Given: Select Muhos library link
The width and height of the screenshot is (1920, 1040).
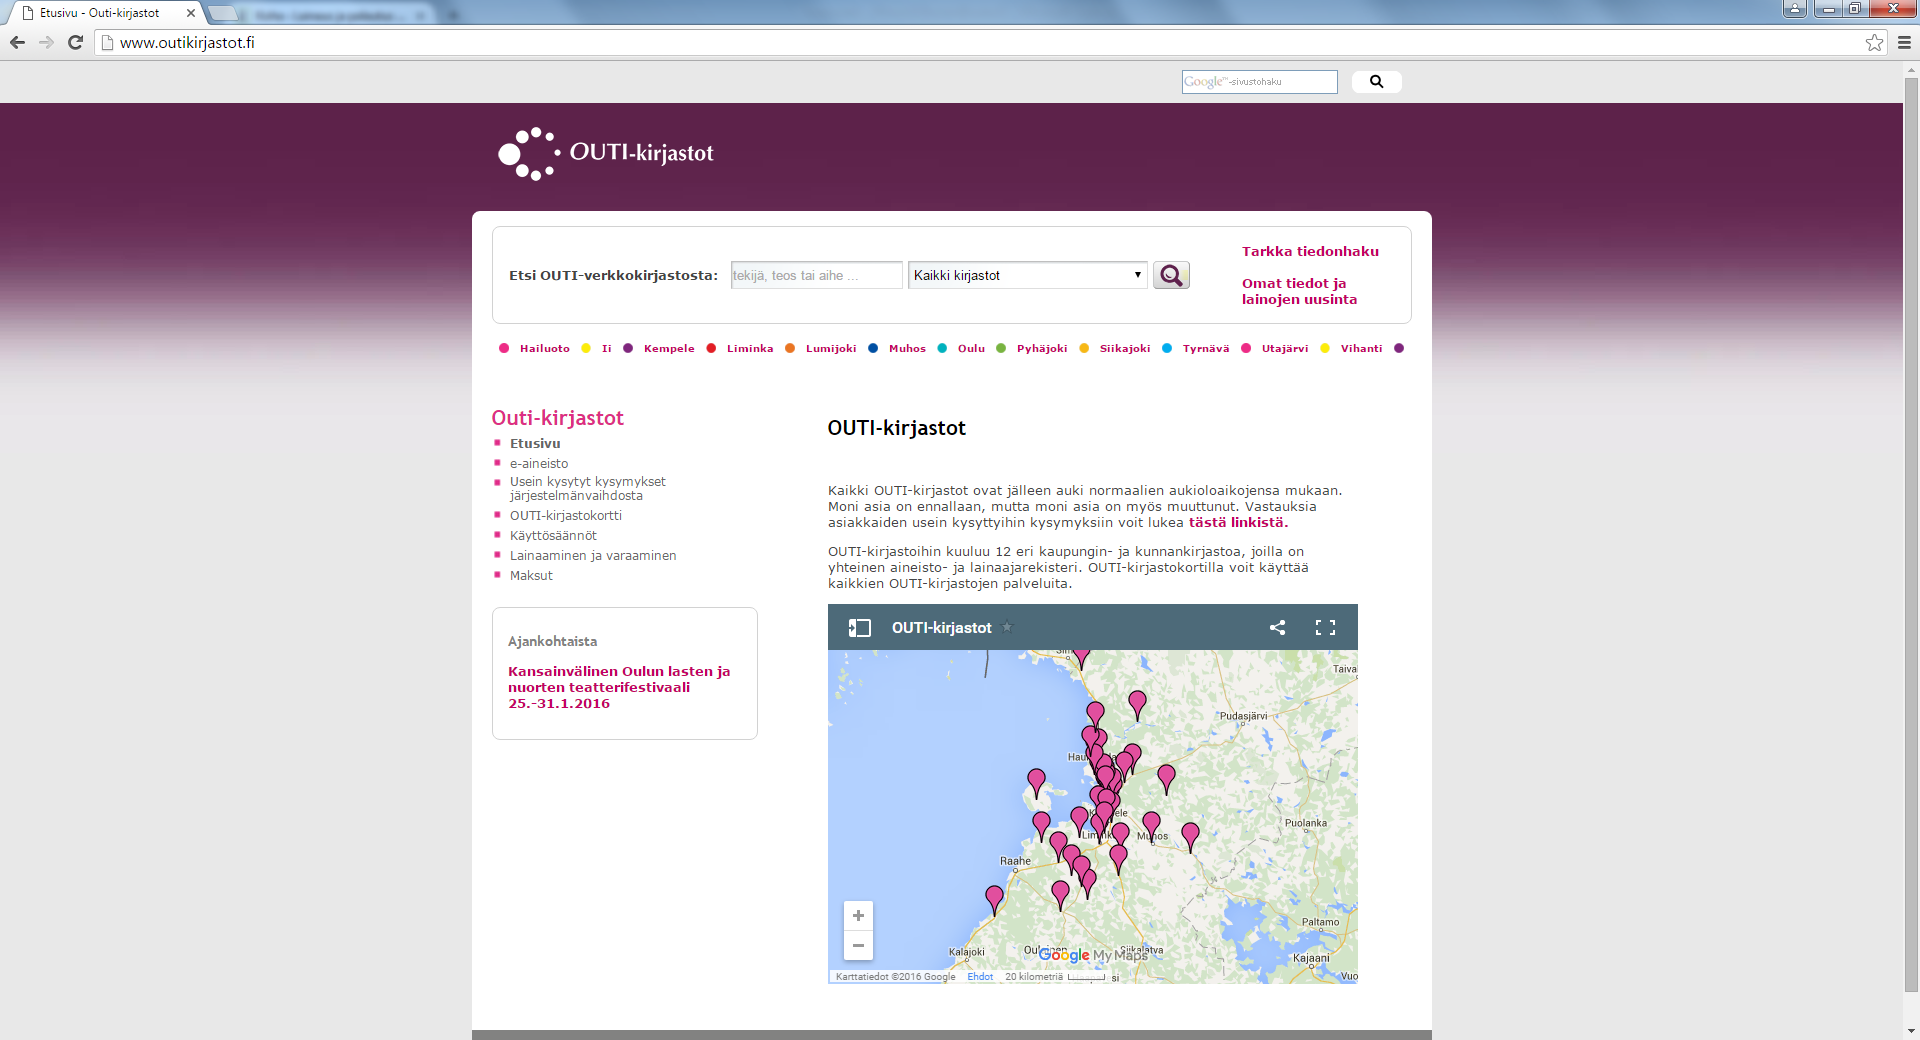Looking at the screenshot, I should click(907, 348).
